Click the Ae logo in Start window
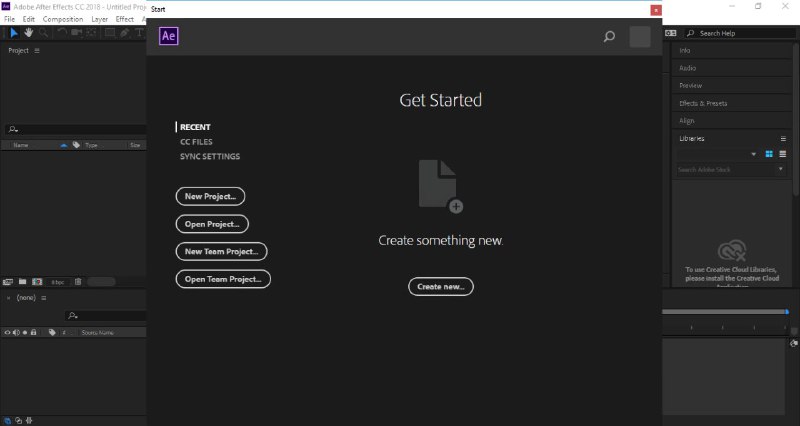The width and height of the screenshot is (800, 426). tap(168, 36)
